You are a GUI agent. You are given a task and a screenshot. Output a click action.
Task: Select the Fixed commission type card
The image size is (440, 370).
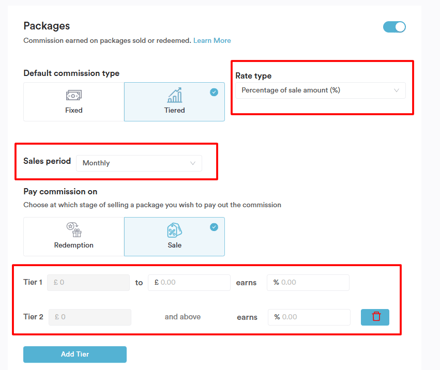[74, 102]
